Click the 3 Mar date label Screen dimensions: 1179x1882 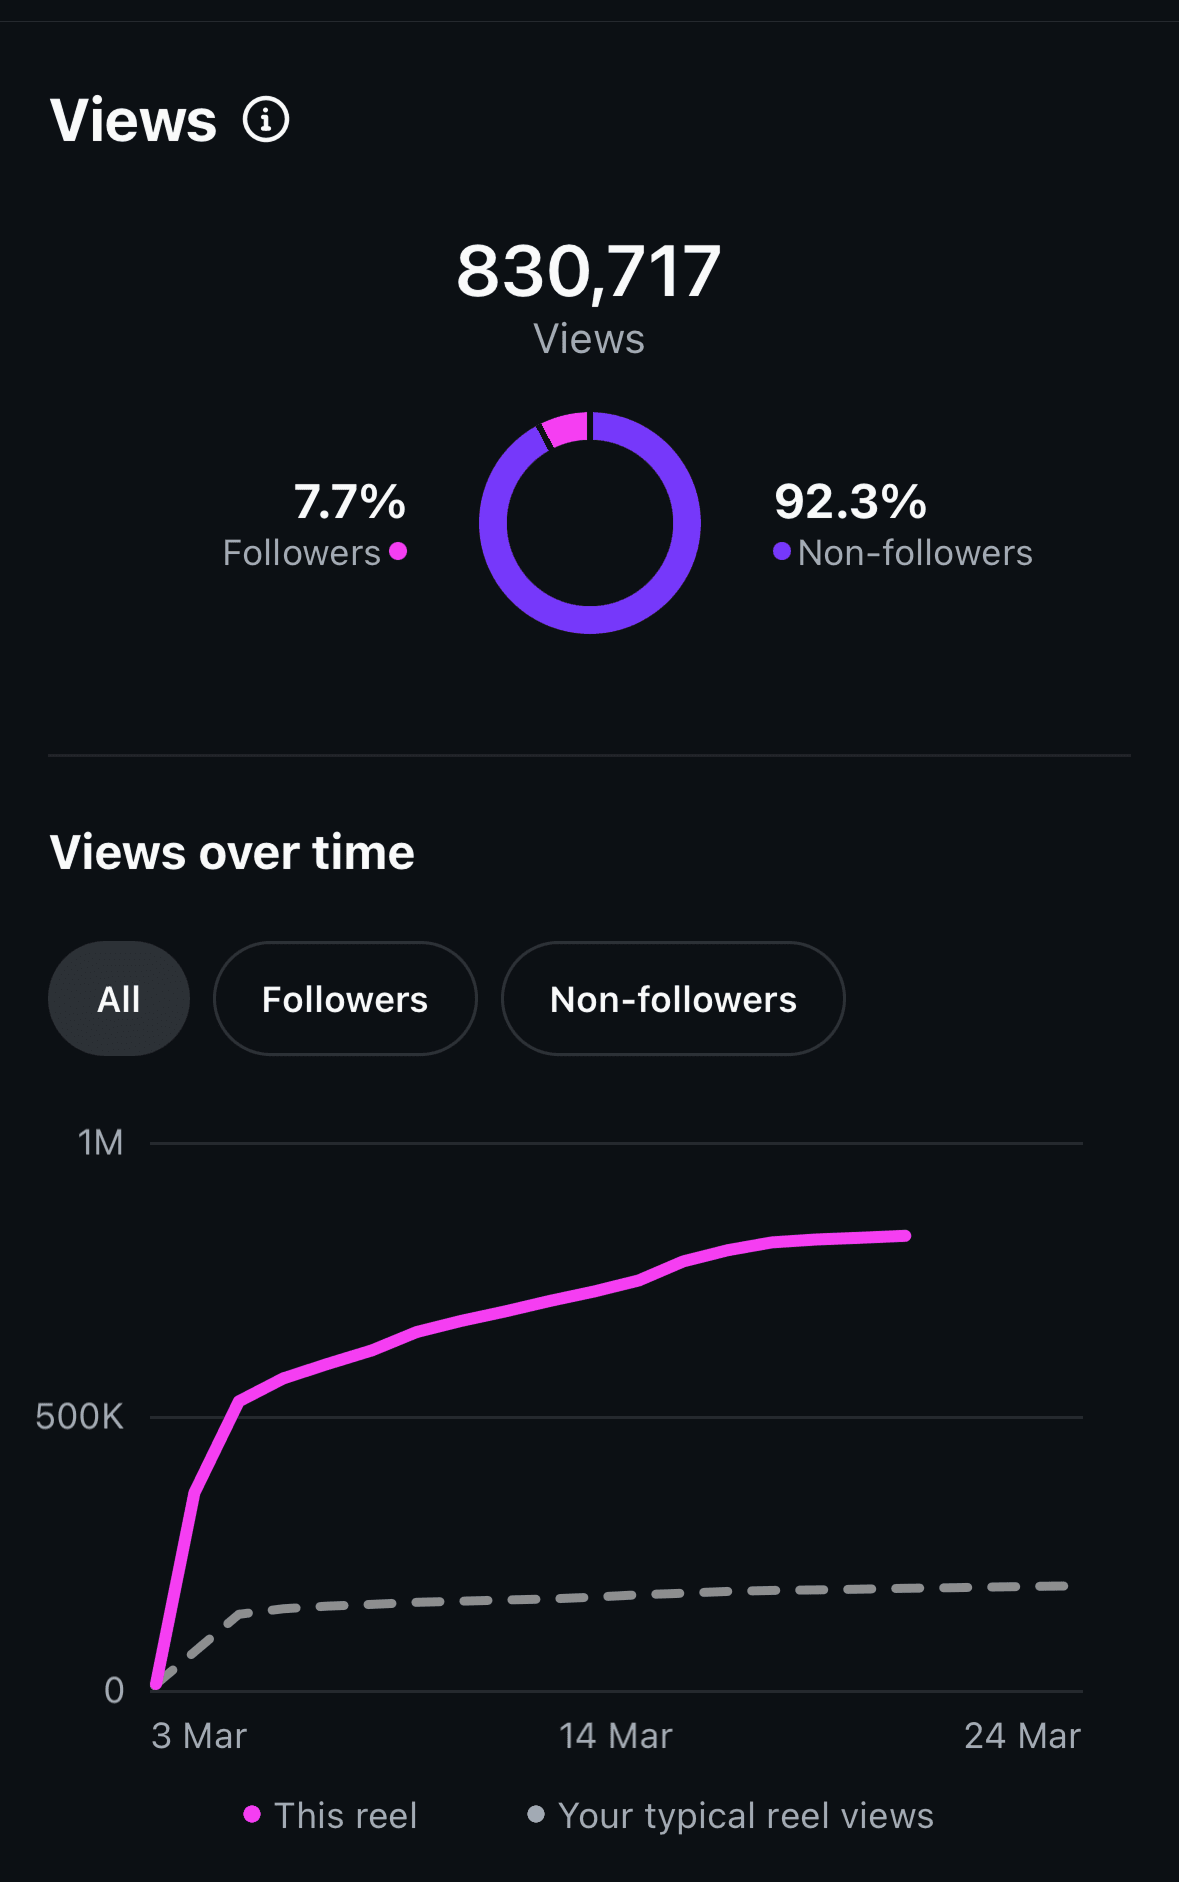199,1736
